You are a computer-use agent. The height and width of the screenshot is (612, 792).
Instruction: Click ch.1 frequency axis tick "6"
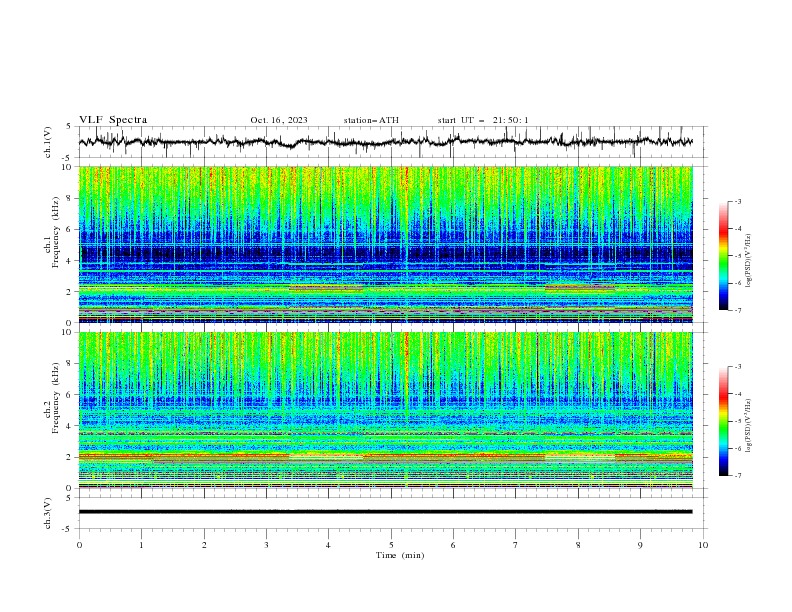click(x=70, y=229)
